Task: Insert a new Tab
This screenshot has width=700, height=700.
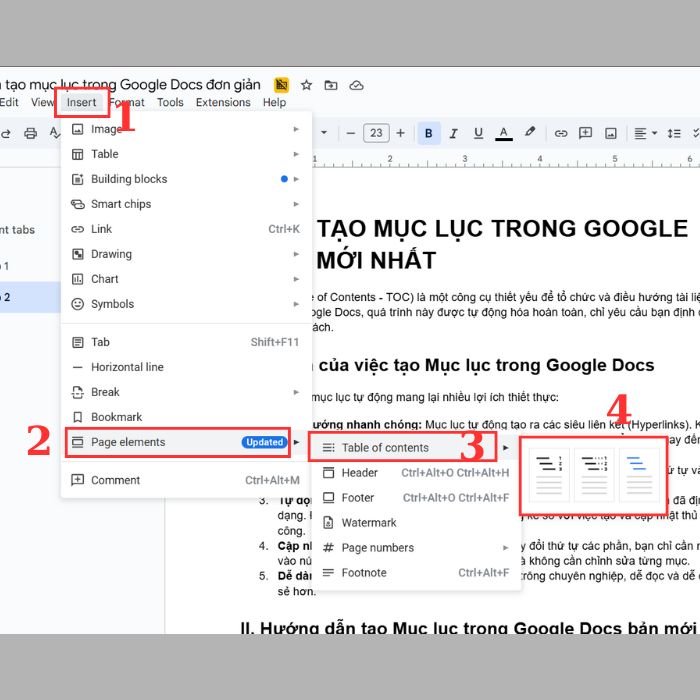Action: click(x=186, y=342)
